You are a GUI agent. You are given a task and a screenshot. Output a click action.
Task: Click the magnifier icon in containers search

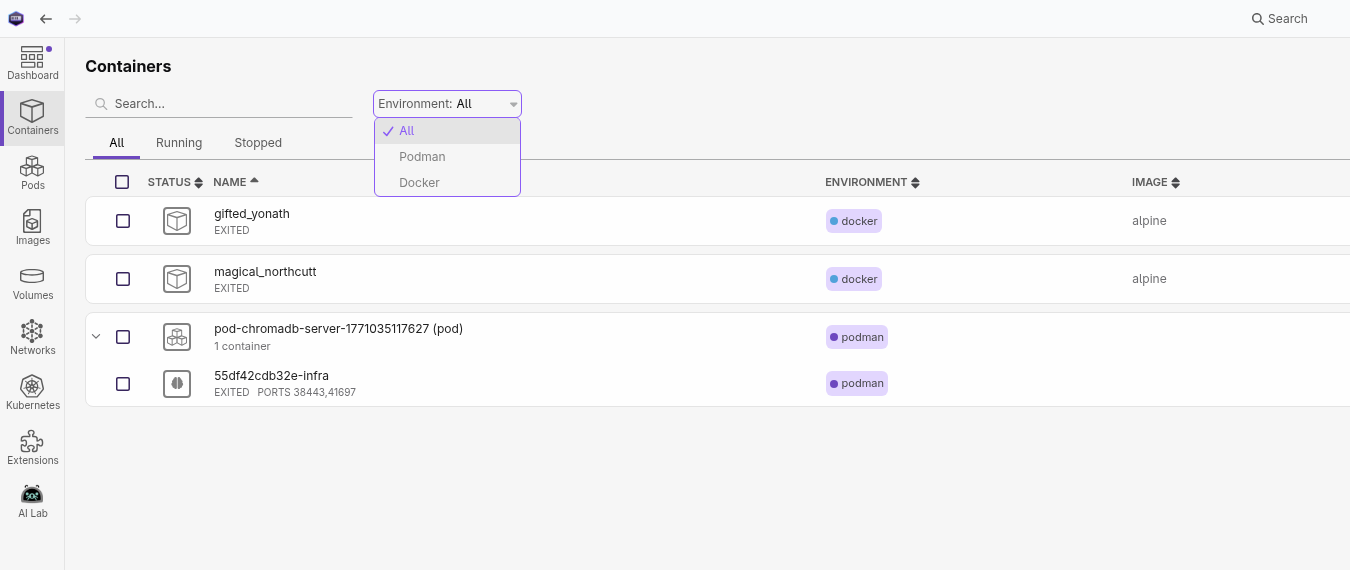pos(101,104)
